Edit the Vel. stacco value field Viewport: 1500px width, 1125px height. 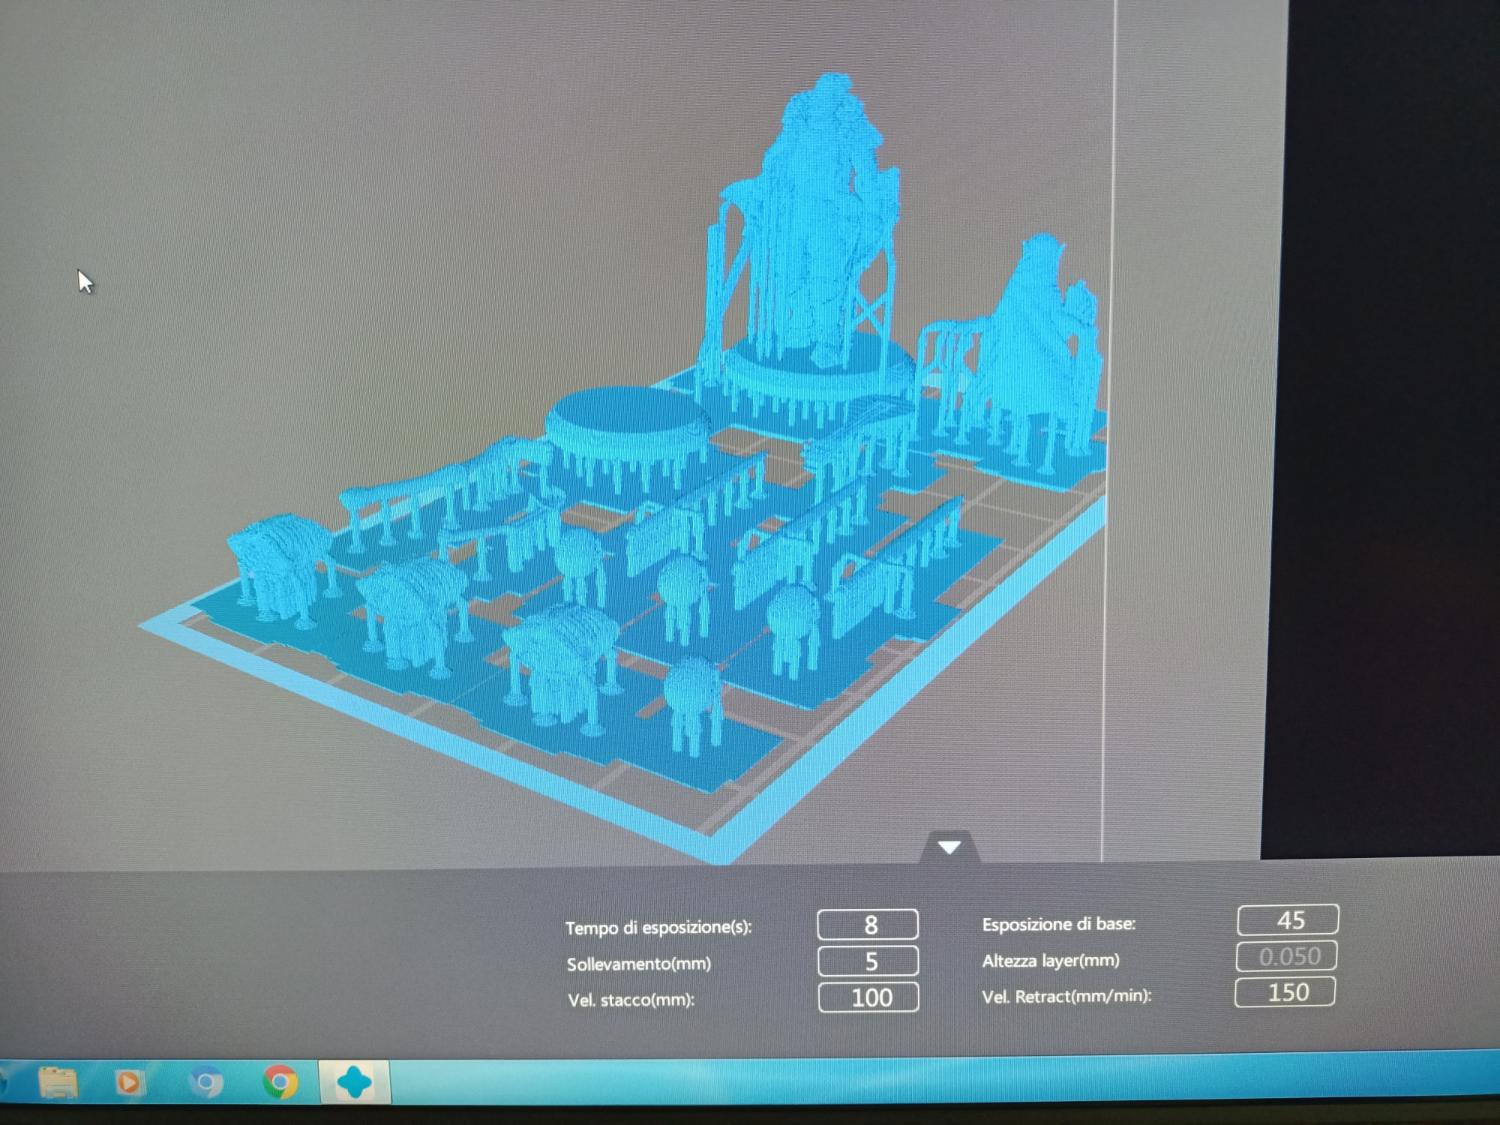[868, 997]
